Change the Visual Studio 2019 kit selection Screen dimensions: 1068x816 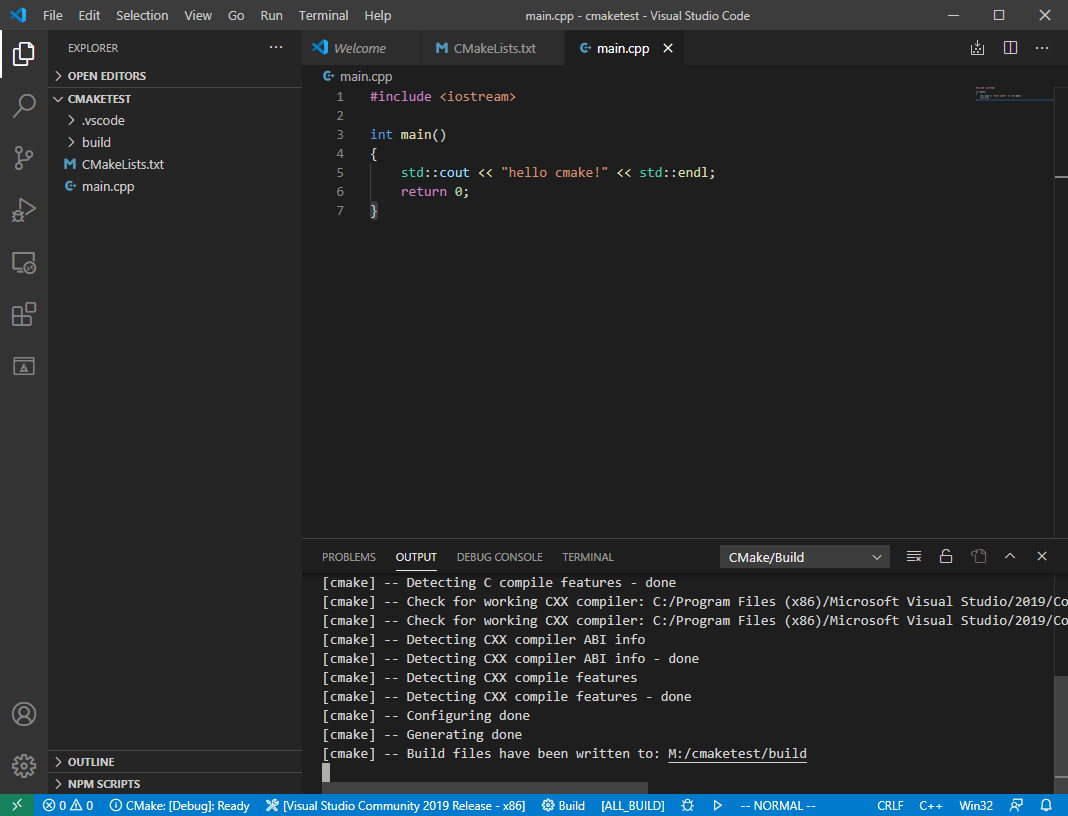coord(395,805)
